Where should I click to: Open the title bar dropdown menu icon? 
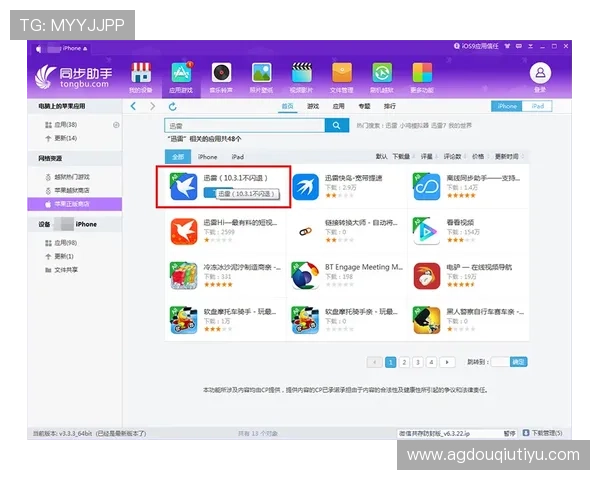click(530, 46)
